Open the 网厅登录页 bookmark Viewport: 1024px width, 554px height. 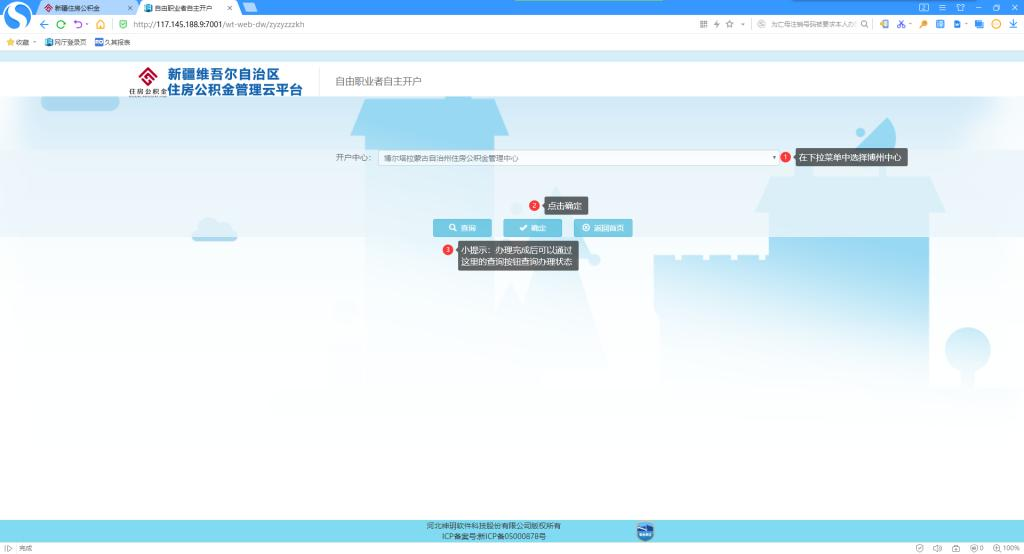click(65, 42)
